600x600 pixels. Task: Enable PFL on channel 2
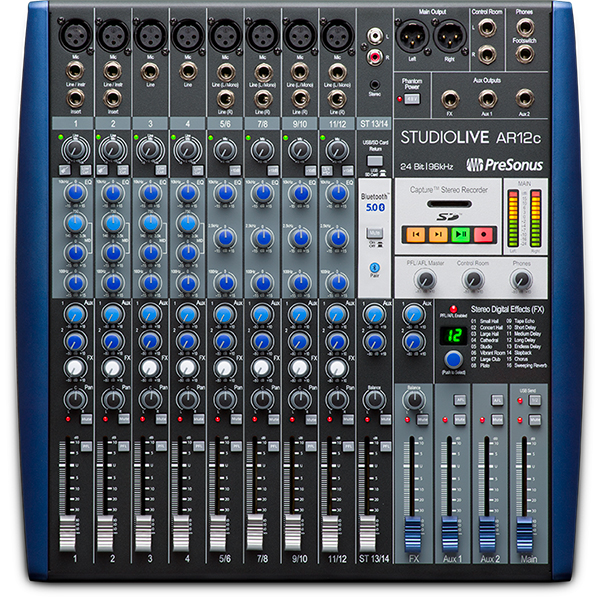click(x=123, y=446)
